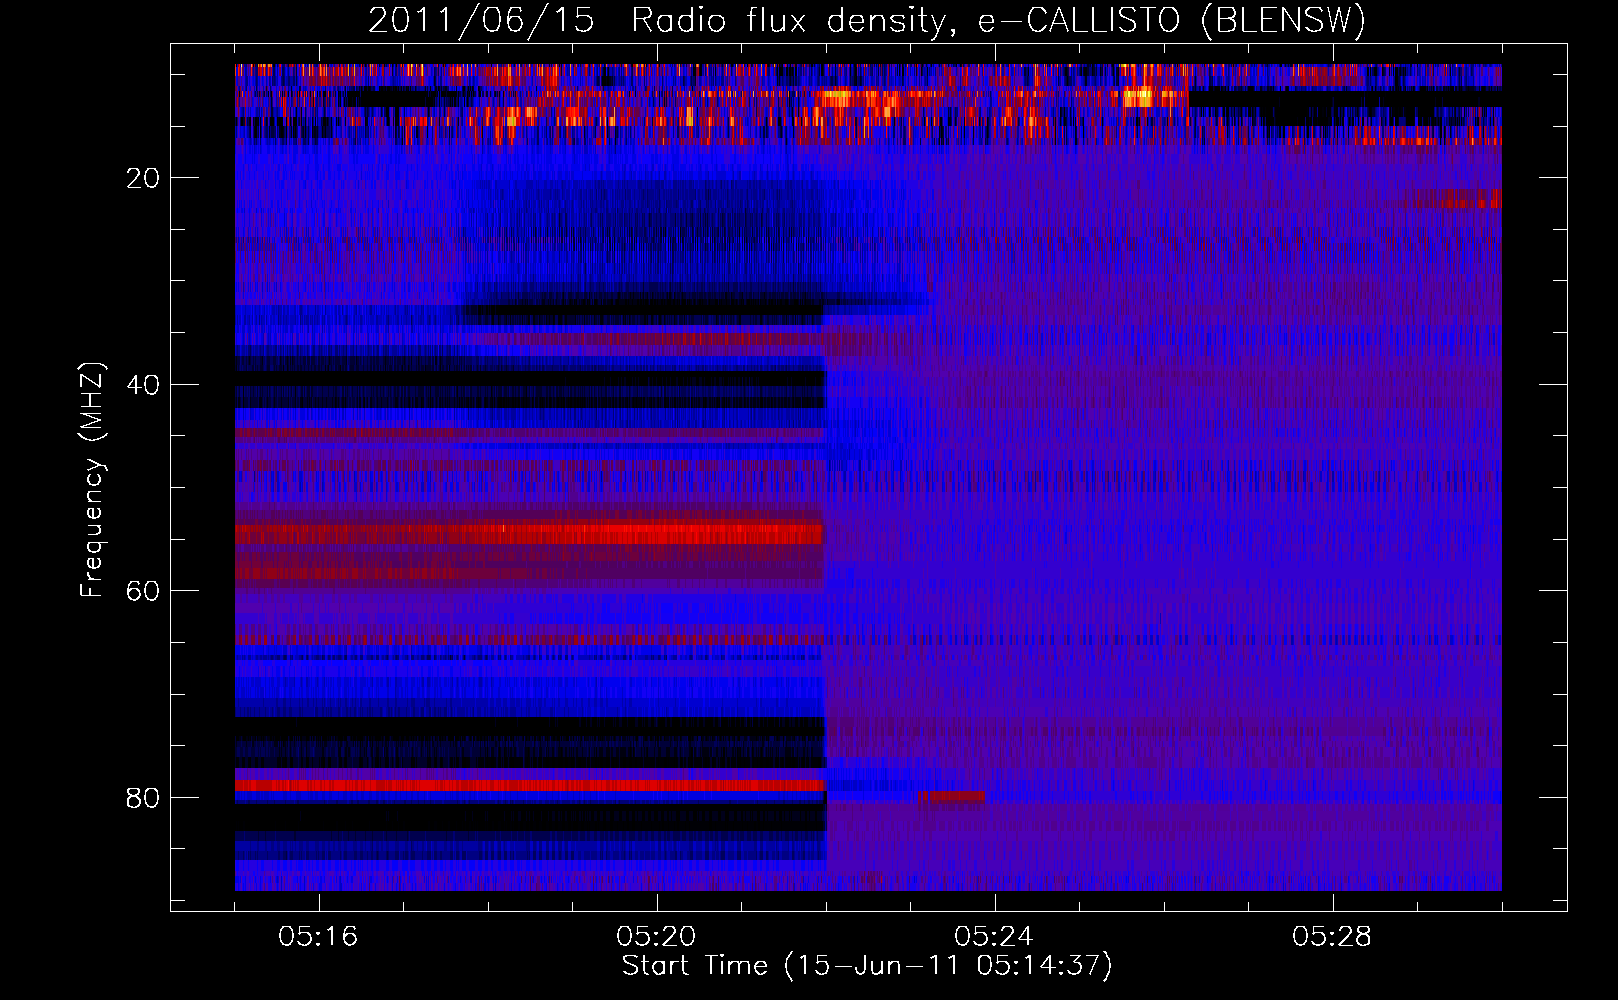
Task: Click the time tick label "05:16"
Action: 319,936
